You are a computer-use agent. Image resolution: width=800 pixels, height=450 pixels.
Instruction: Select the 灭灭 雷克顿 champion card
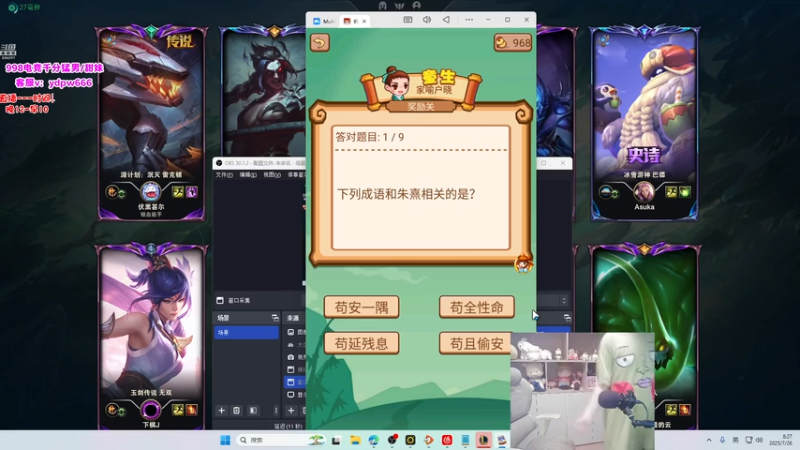152,124
